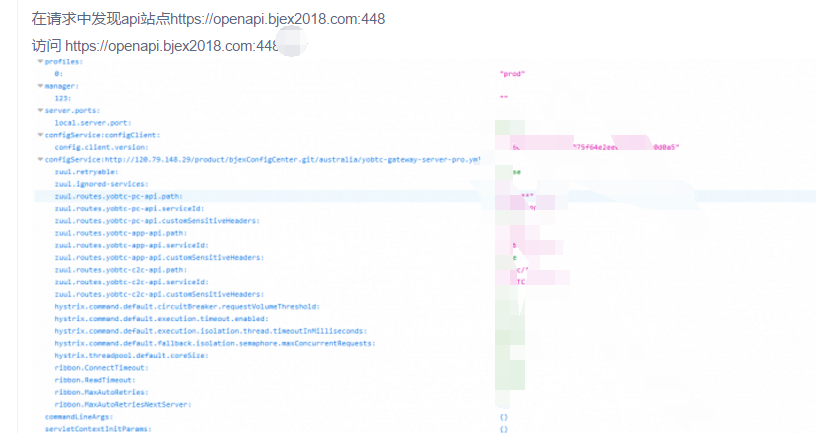Select hystrix.threadpool.default.coreSize row
This screenshot has height=433, width=816.
(x=131, y=355)
